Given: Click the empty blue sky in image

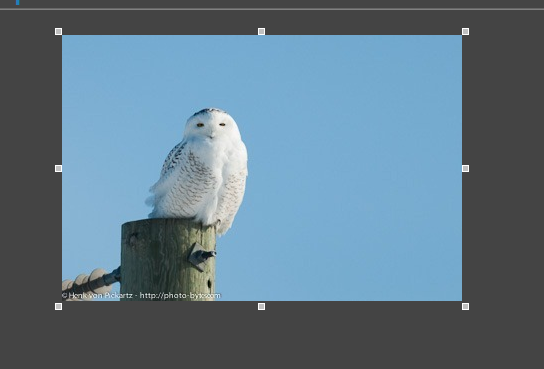Looking at the screenshot, I should coord(354,156).
